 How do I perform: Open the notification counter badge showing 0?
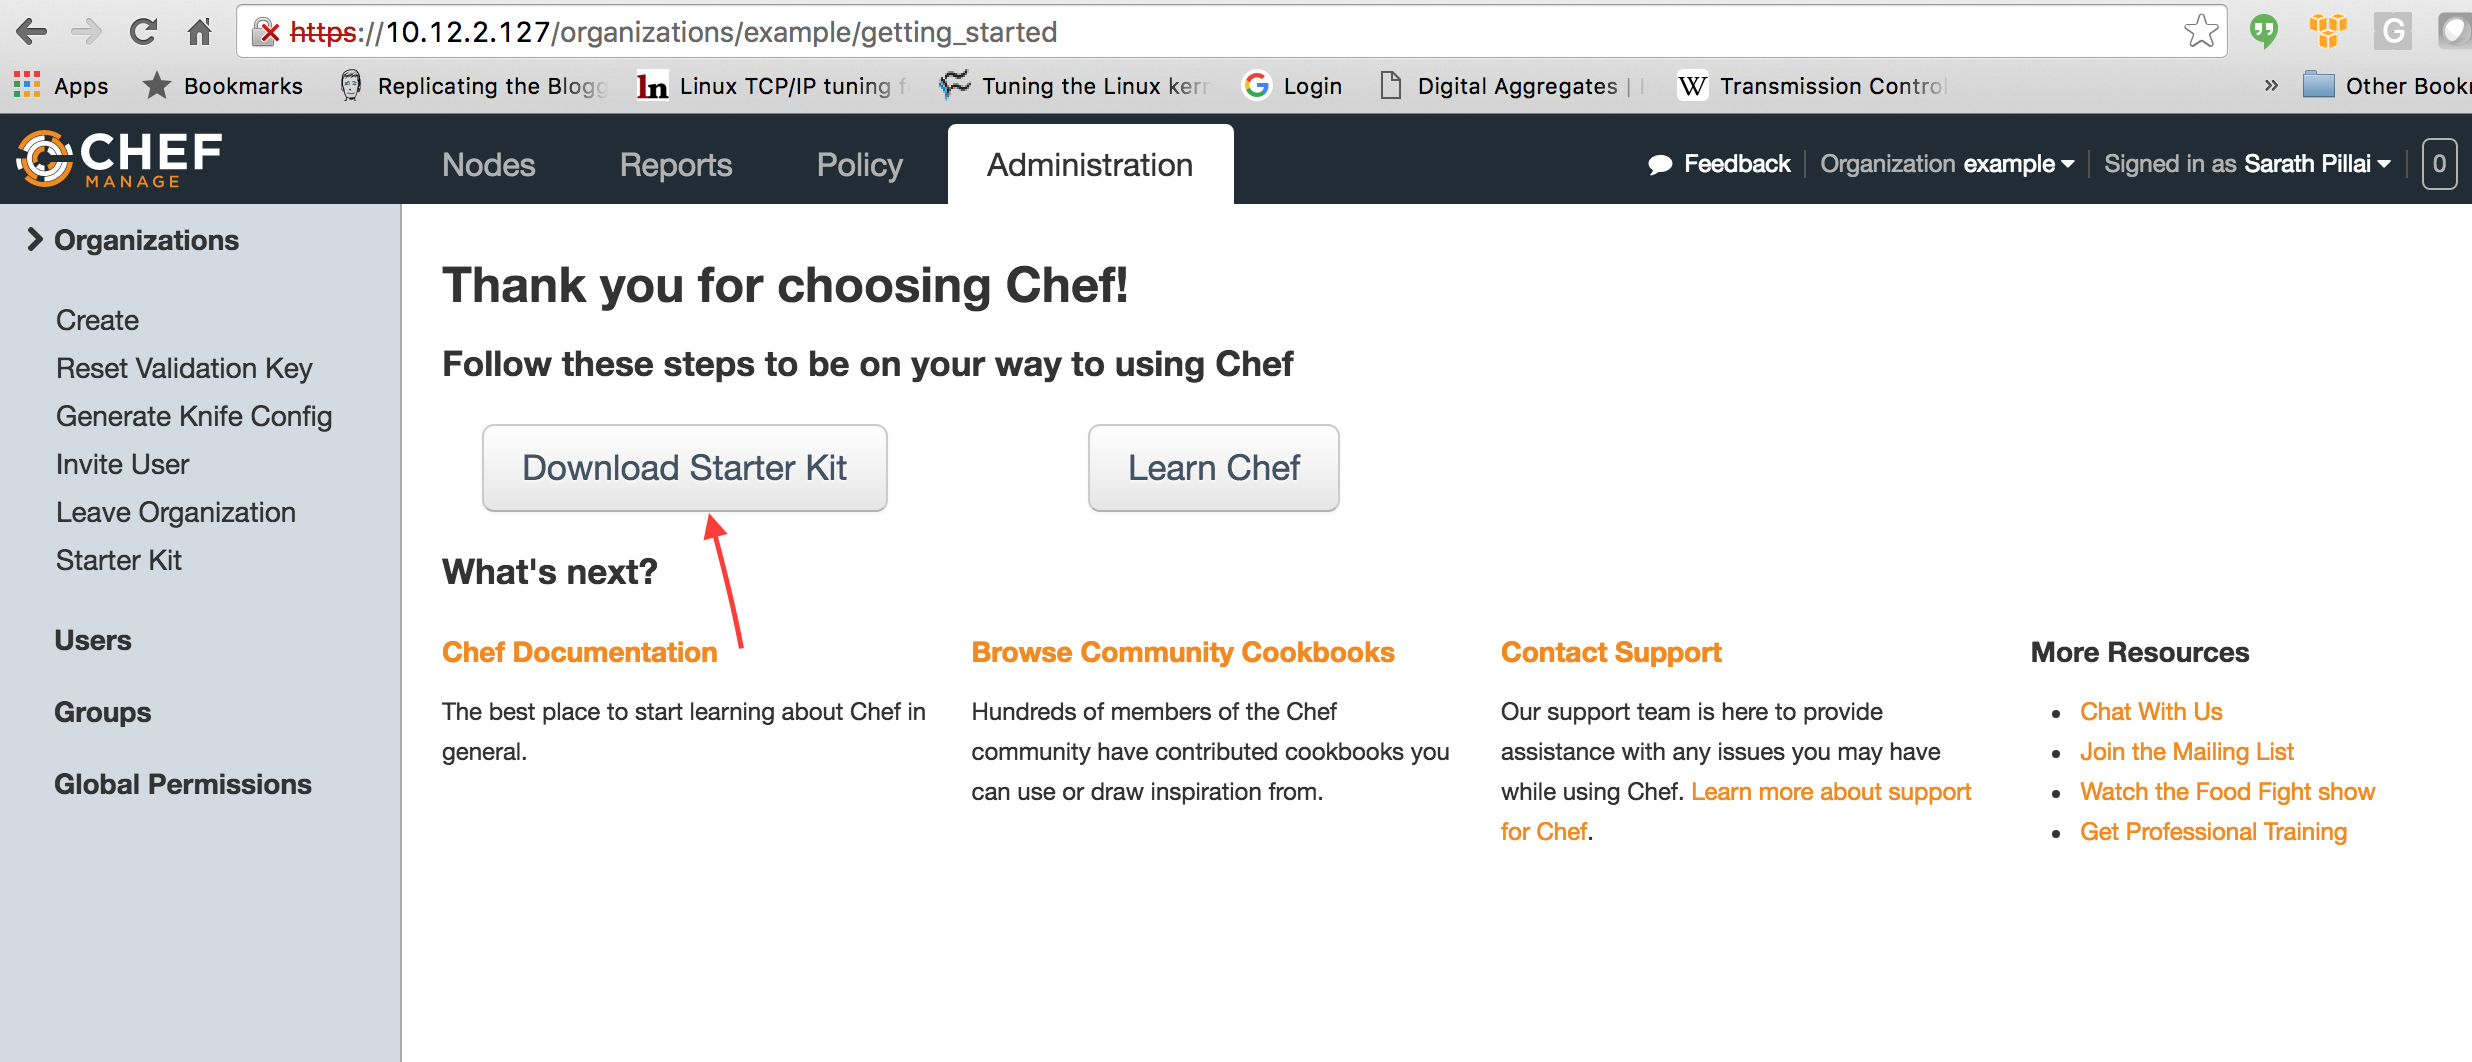[x=2439, y=164]
